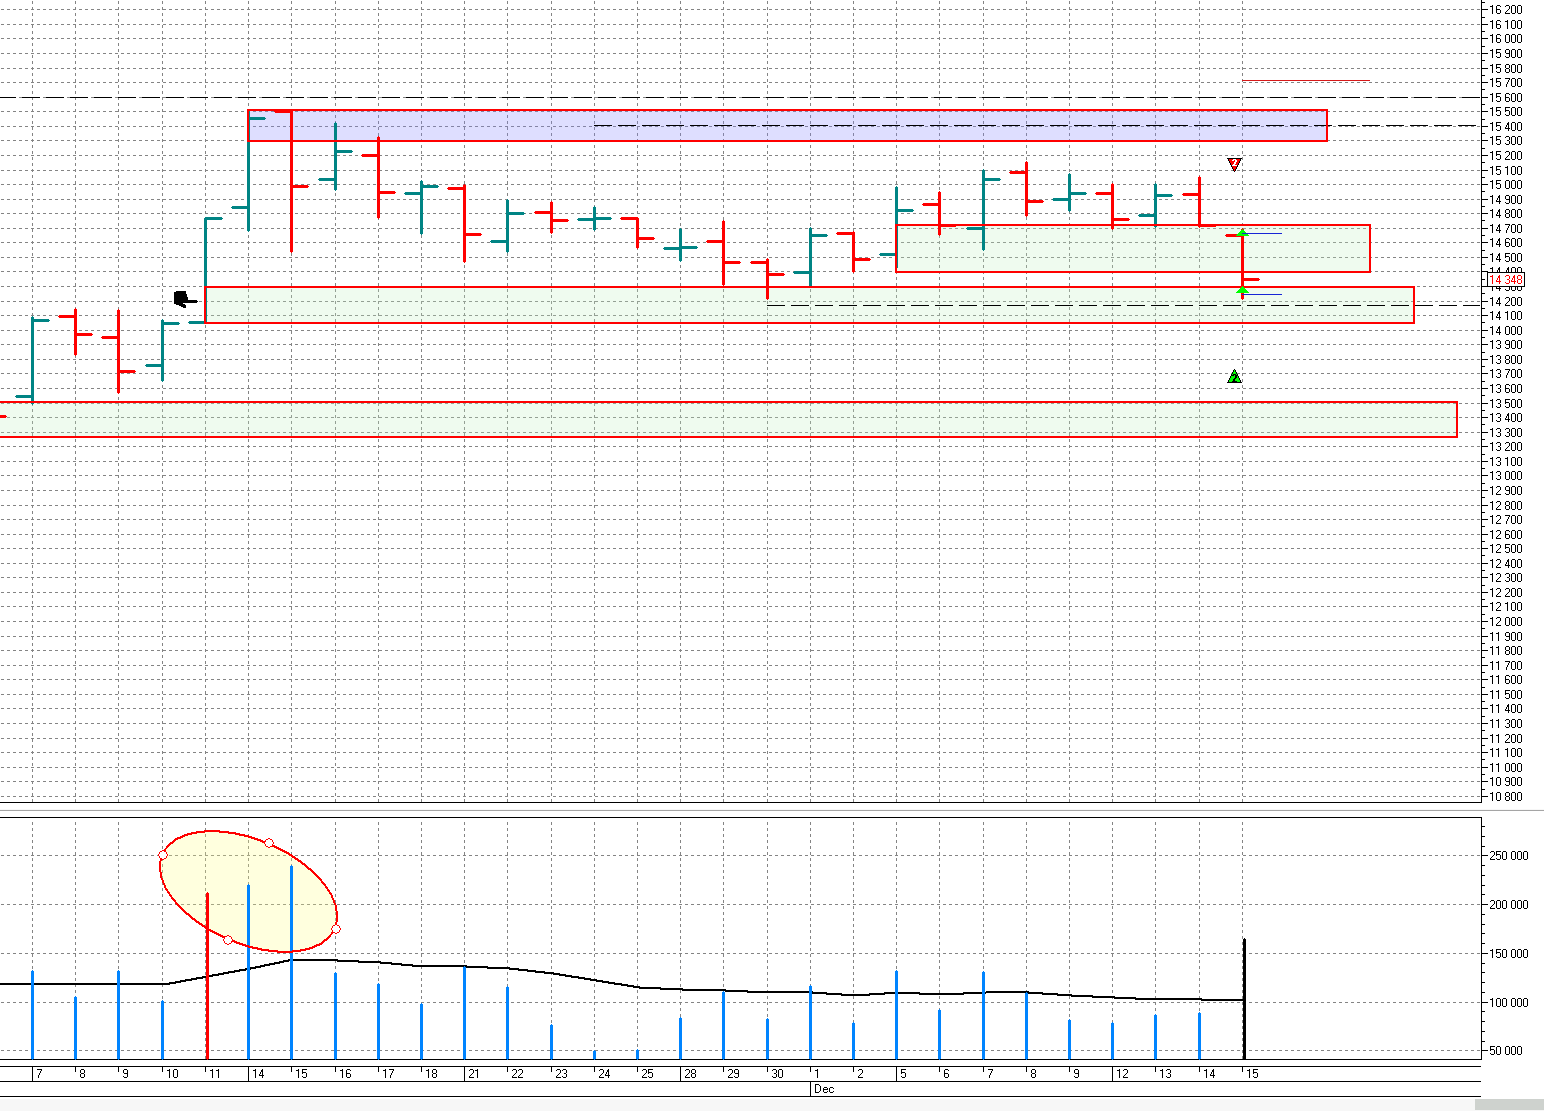Screen dimensions: 1544x1111
Task: Click the ellipse's rightmost handle point
Action: click(x=335, y=929)
